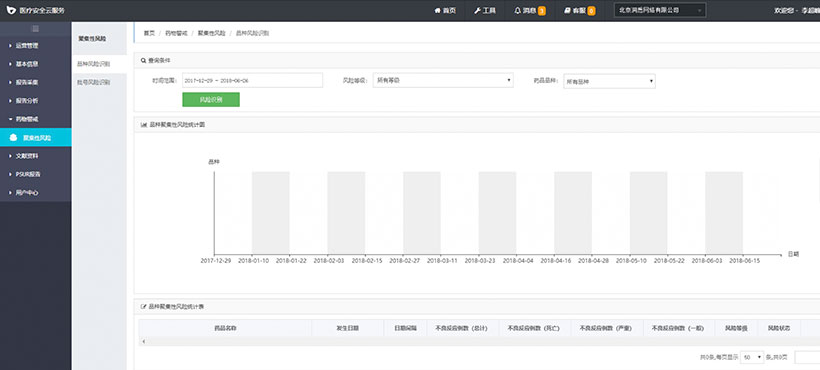
Task: Click the orange message count badge
Action: 542,10
